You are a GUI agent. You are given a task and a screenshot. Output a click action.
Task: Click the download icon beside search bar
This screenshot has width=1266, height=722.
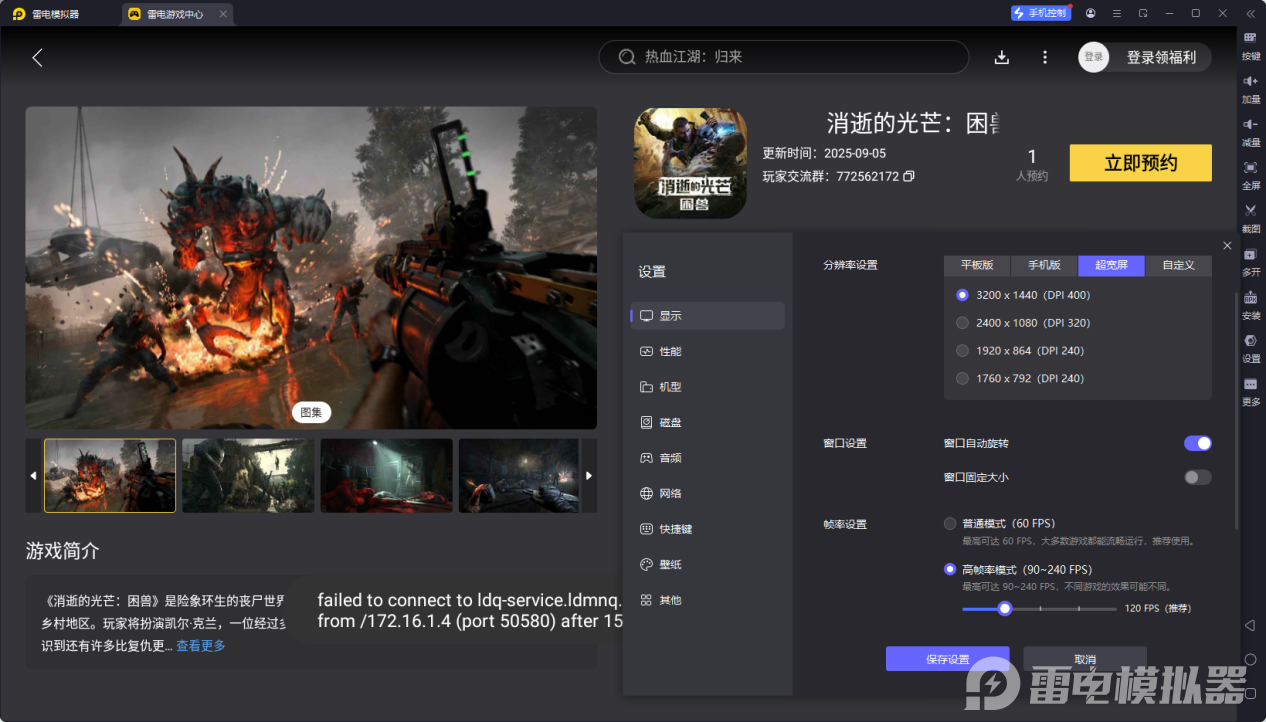[x=1001, y=57]
